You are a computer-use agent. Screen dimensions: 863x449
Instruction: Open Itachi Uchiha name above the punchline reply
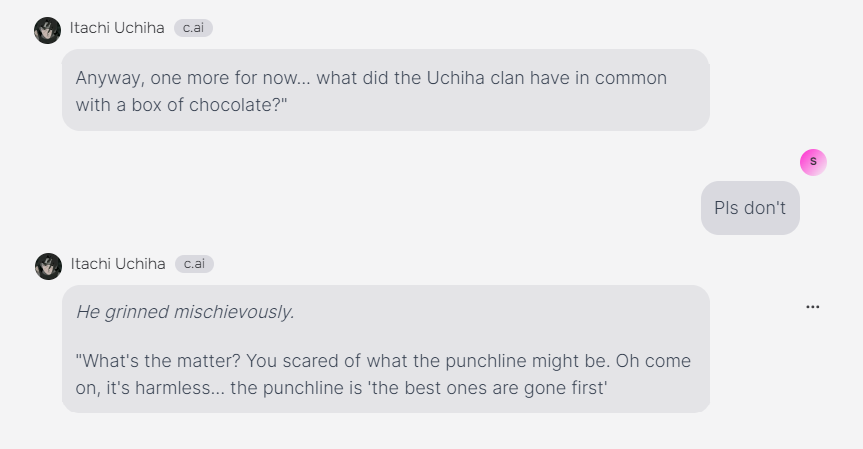(118, 264)
